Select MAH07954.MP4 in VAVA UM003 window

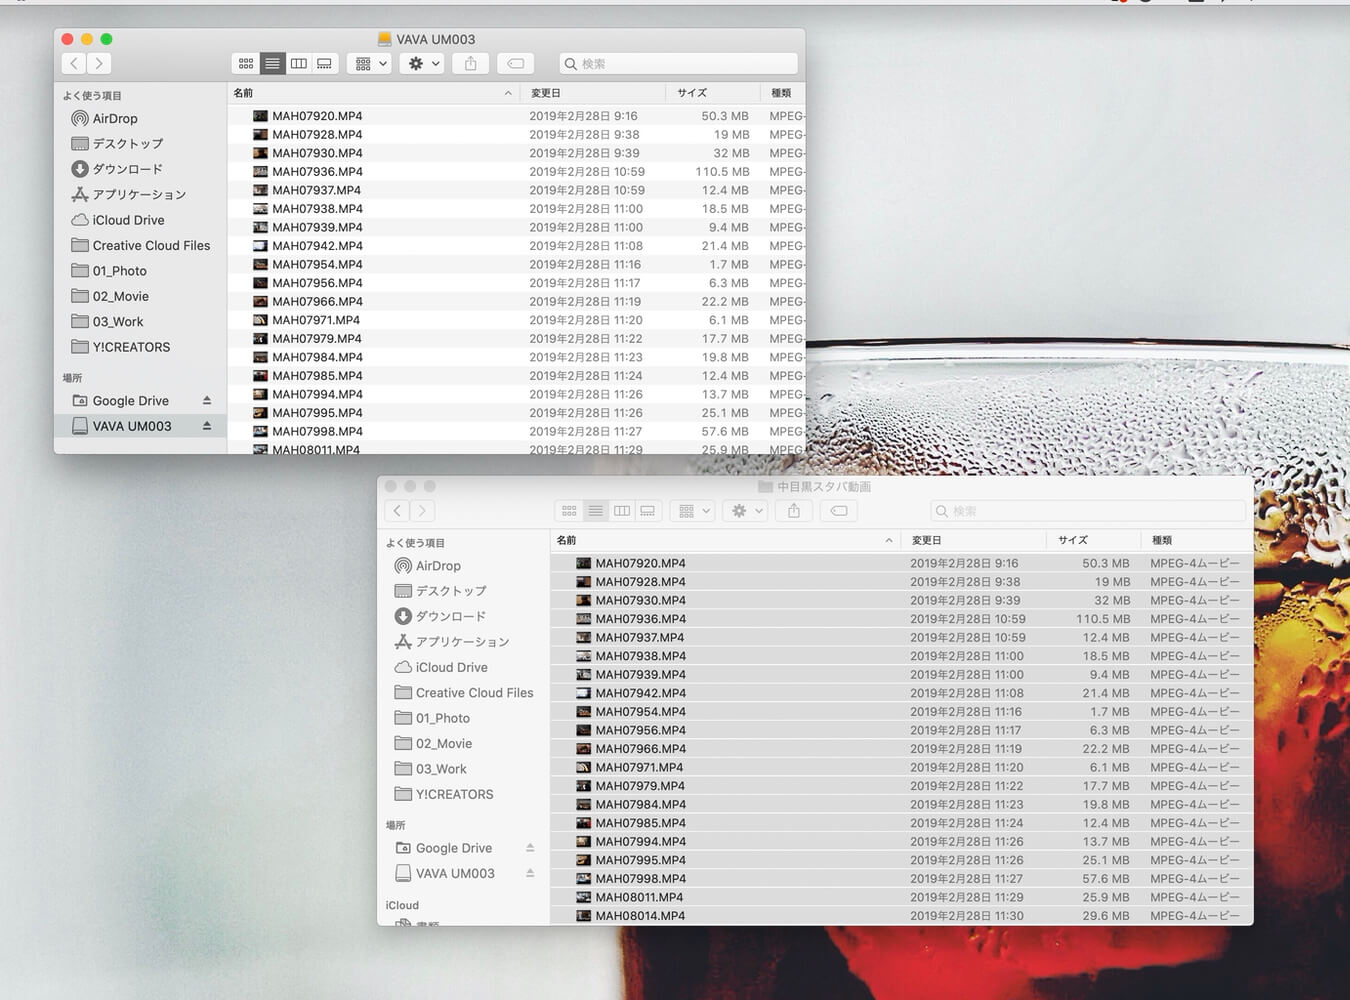(516, 265)
